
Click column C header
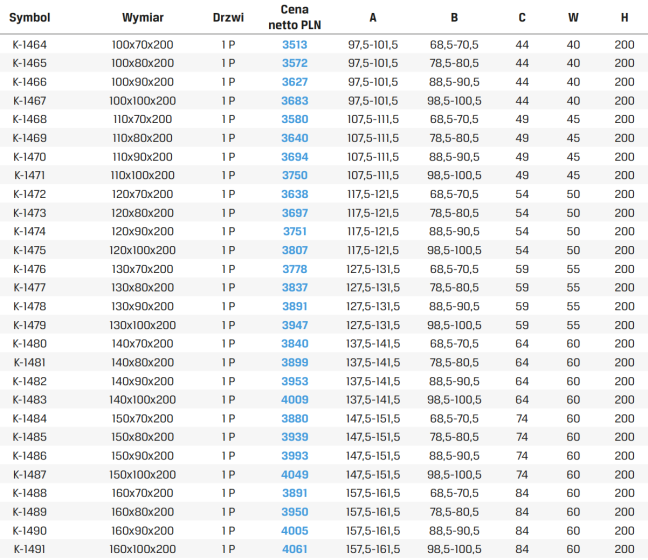522,18
